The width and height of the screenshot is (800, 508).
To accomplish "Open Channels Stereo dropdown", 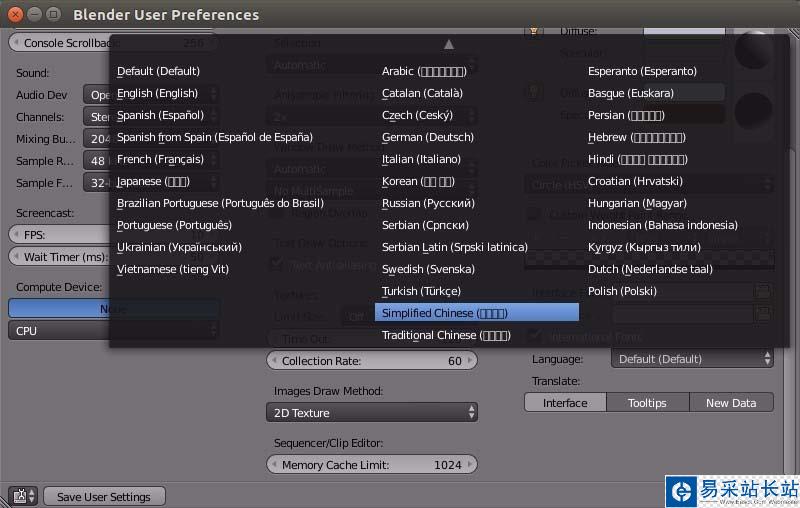I will pyautogui.click(x=96, y=117).
